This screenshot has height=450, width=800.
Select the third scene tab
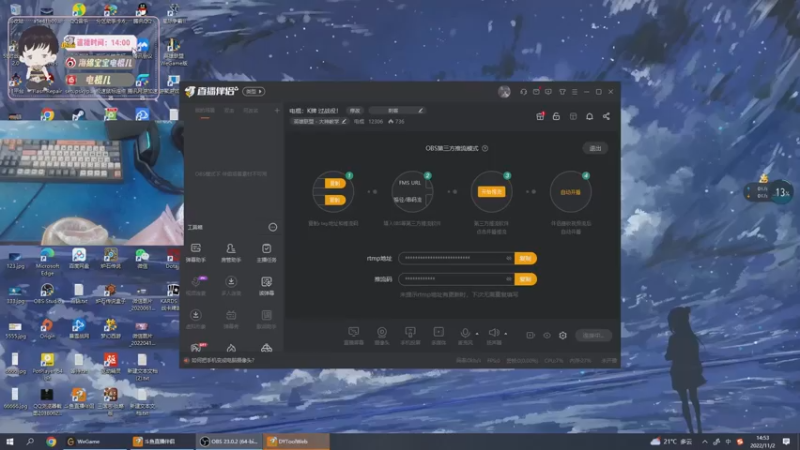pos(251,111)
